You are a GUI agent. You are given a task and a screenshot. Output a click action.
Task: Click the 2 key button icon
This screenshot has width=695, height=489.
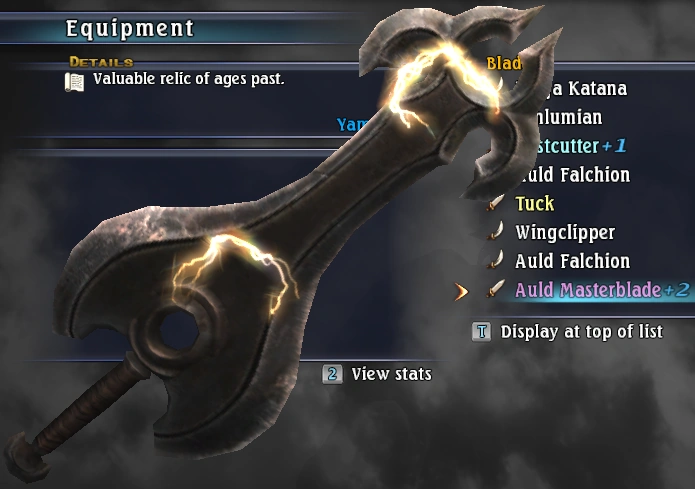tap(332, 374)
